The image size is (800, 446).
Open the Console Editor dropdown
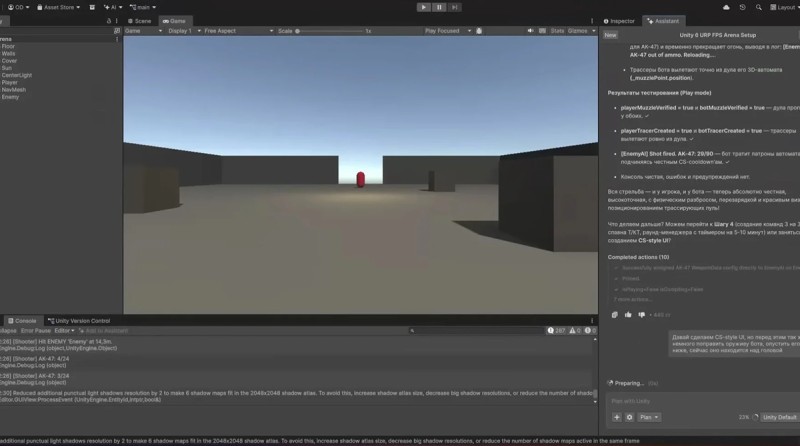[x=64, y=331]
